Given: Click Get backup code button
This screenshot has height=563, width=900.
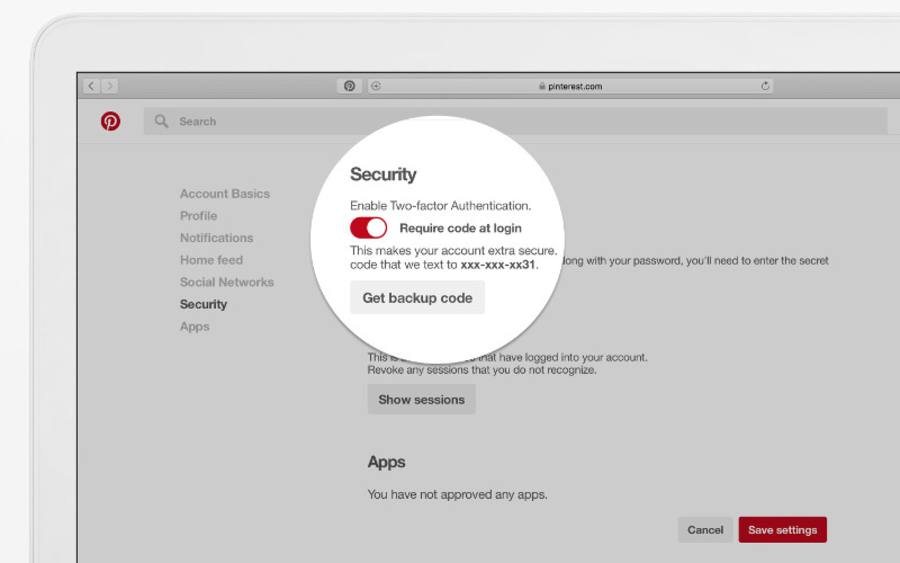Looking at the screenshot, I should (417, 298).
